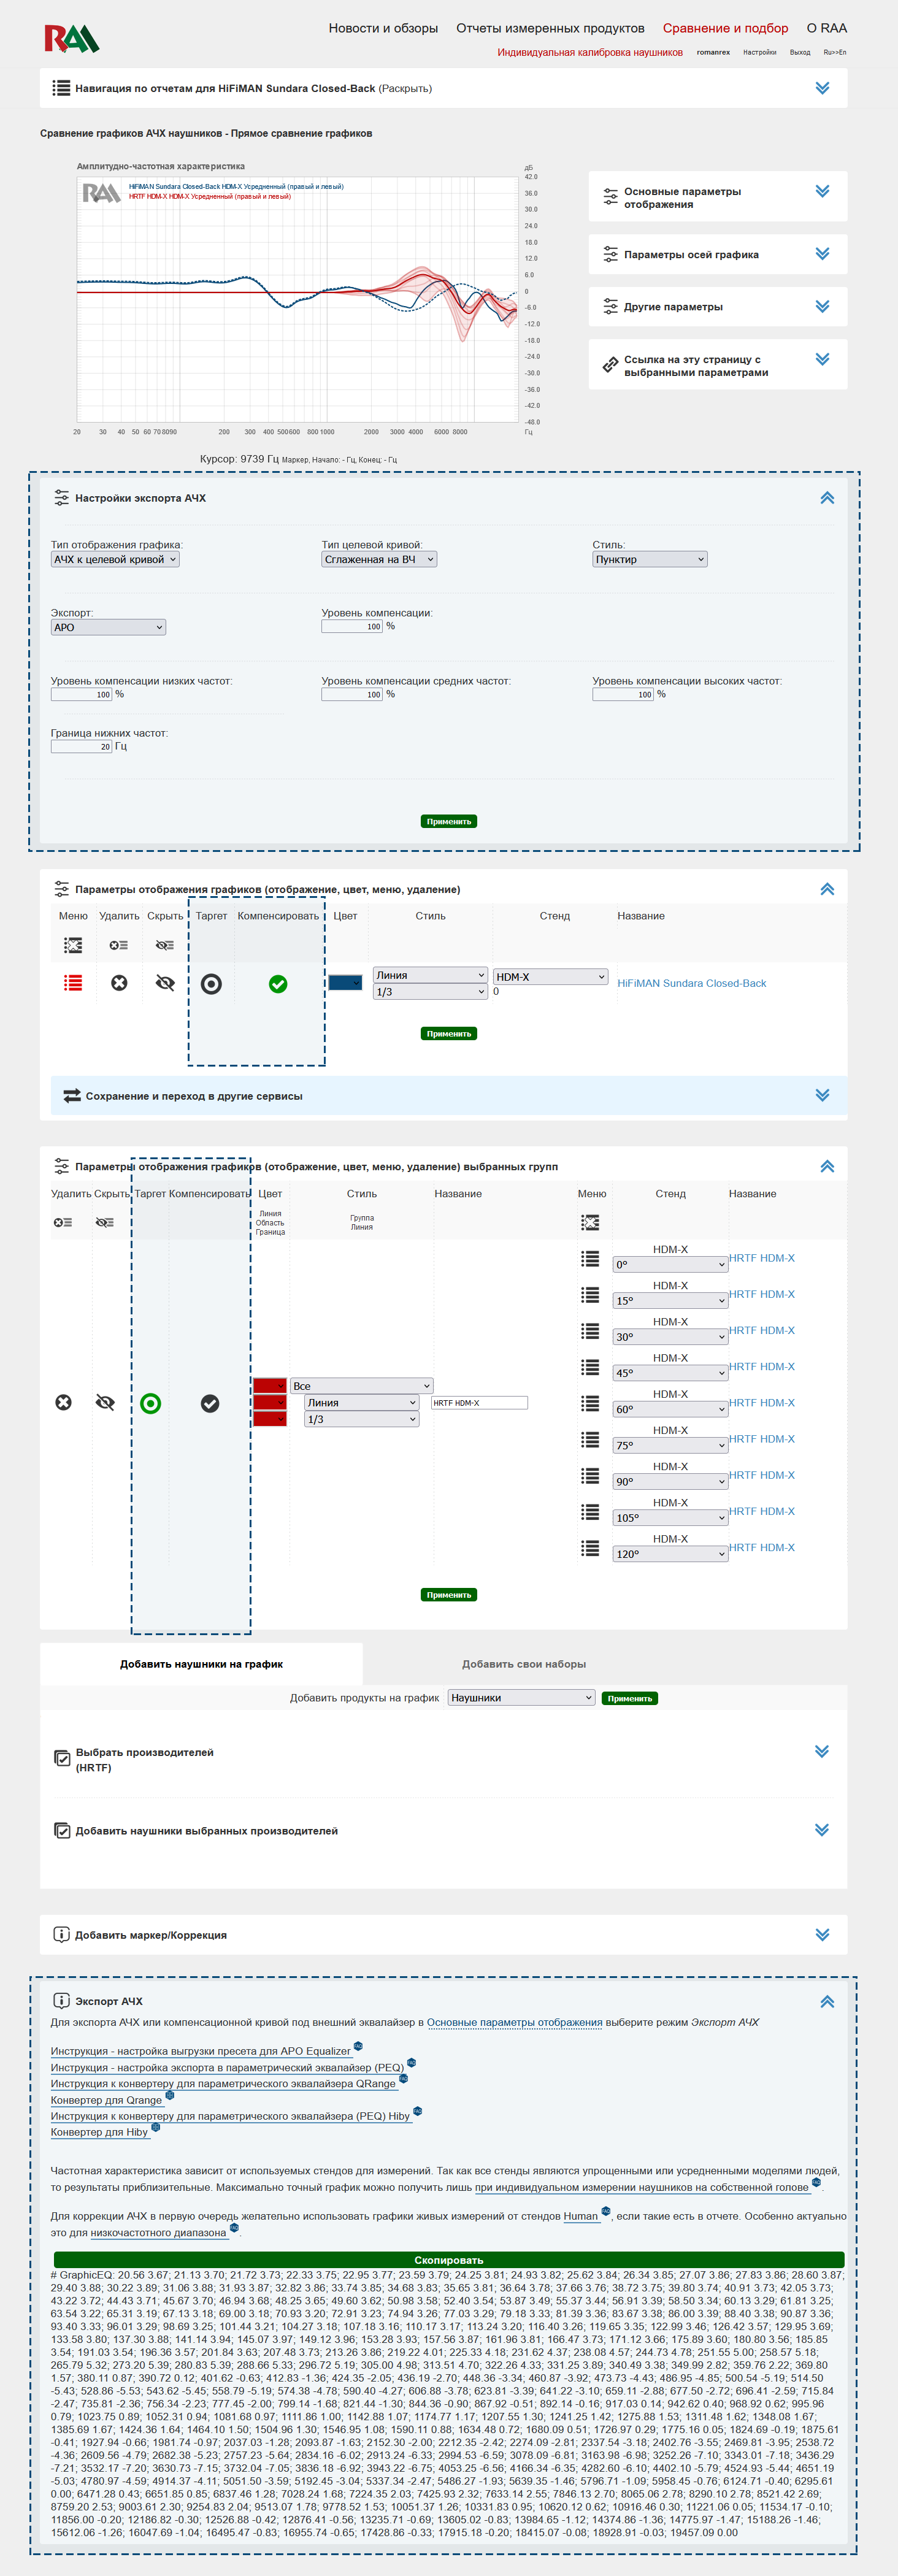Toggle green Компенсировать check for HiFiMAN Sundara

click(x=278, y=984)
